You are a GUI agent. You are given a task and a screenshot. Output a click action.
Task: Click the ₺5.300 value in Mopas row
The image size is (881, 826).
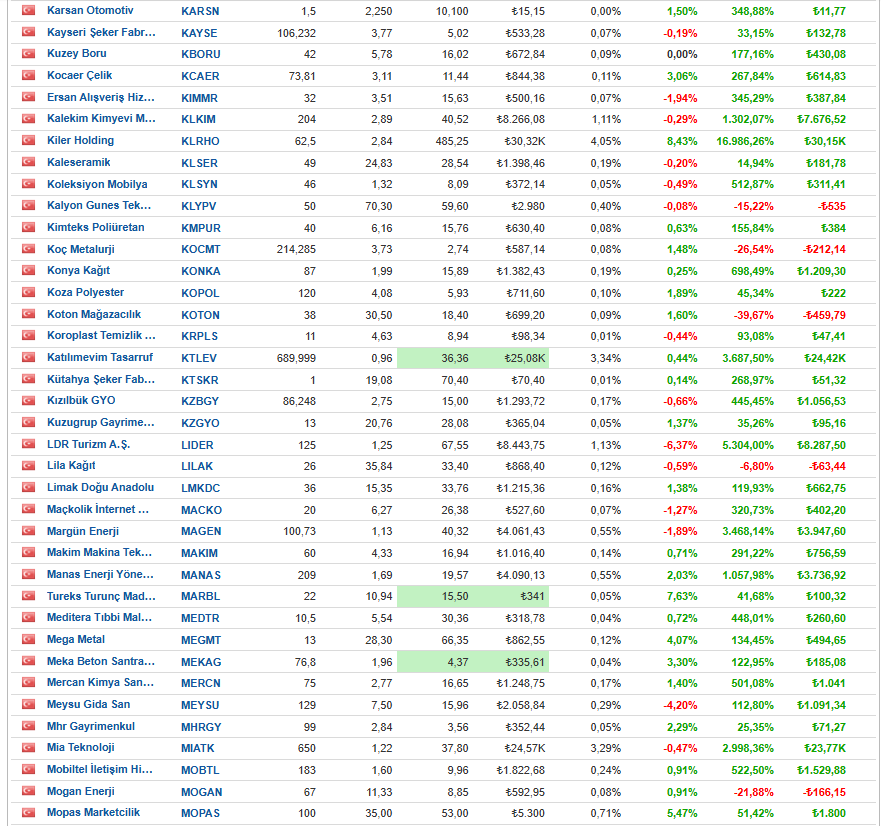click(528, 813)
